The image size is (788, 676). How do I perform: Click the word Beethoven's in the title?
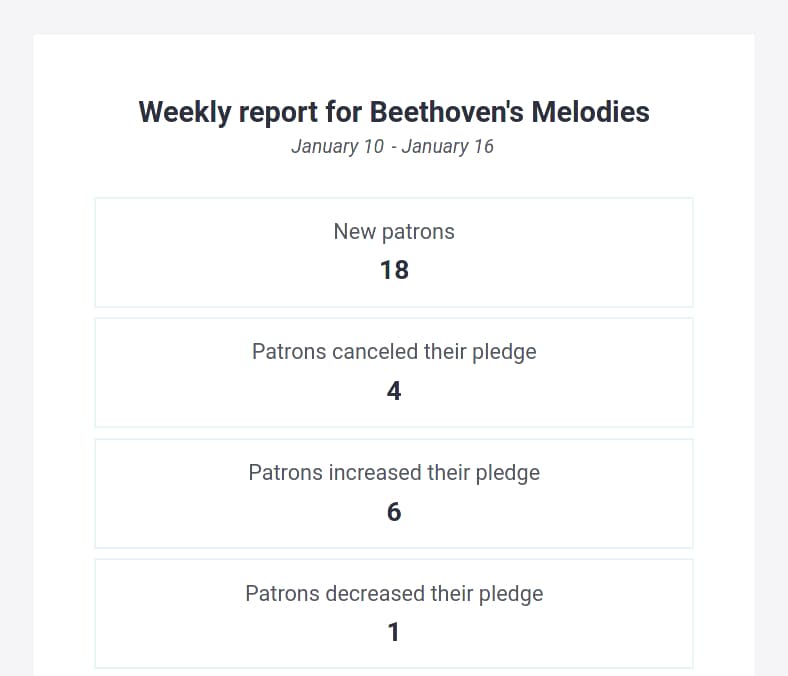446,112
